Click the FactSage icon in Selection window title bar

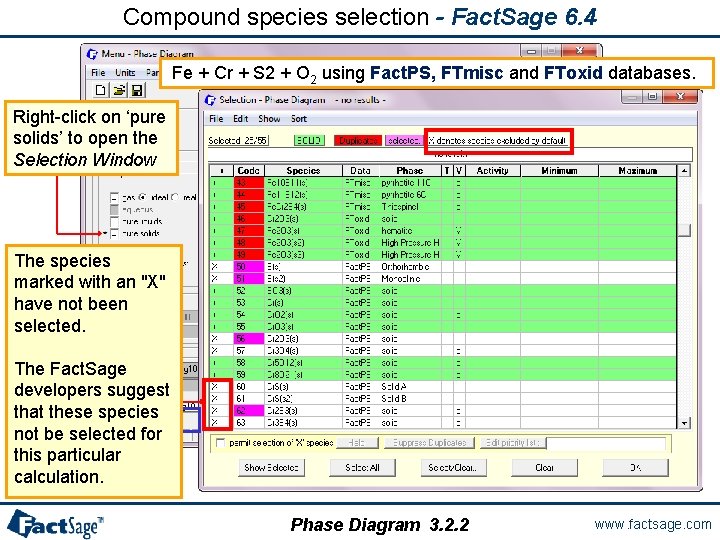point(210,100)
